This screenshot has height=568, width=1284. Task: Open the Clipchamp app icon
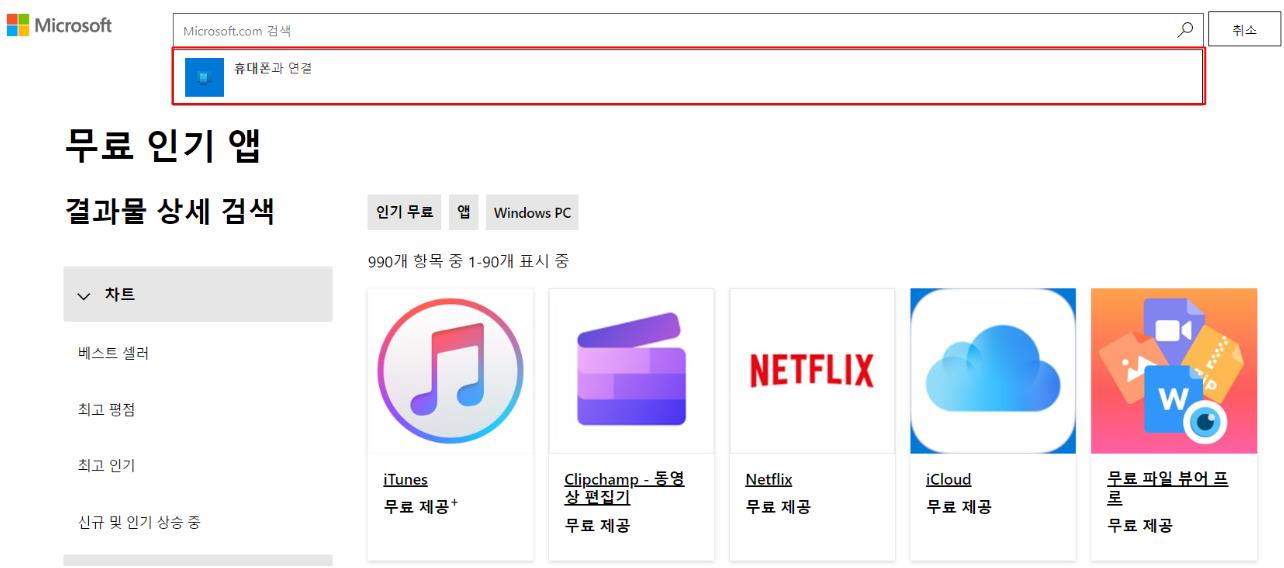pos(631,371)
